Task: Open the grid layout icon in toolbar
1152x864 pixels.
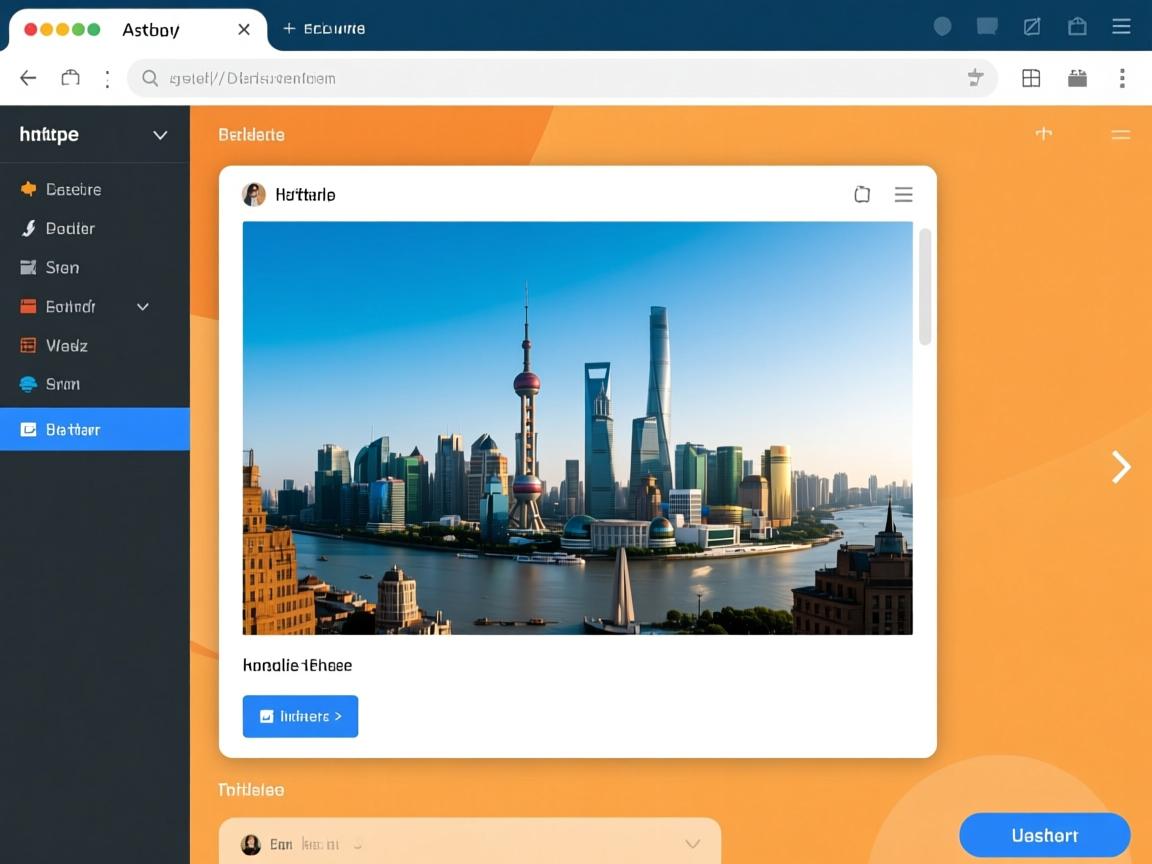Action: pos(1031,78)
